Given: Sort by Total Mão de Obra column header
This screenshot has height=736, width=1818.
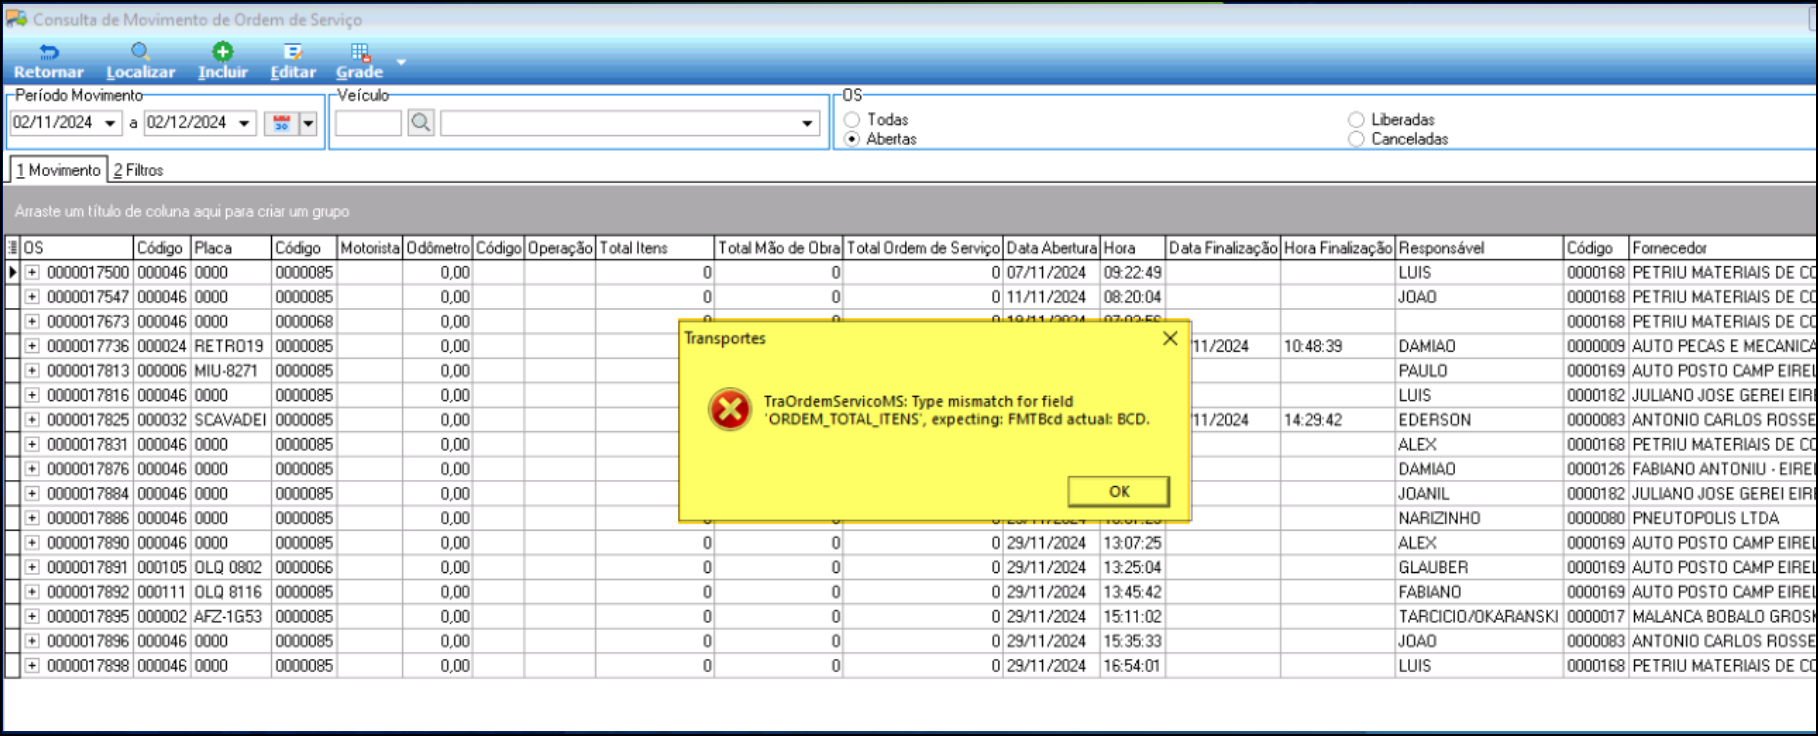Looking at the screenshot, I should [x=779, y=248].
